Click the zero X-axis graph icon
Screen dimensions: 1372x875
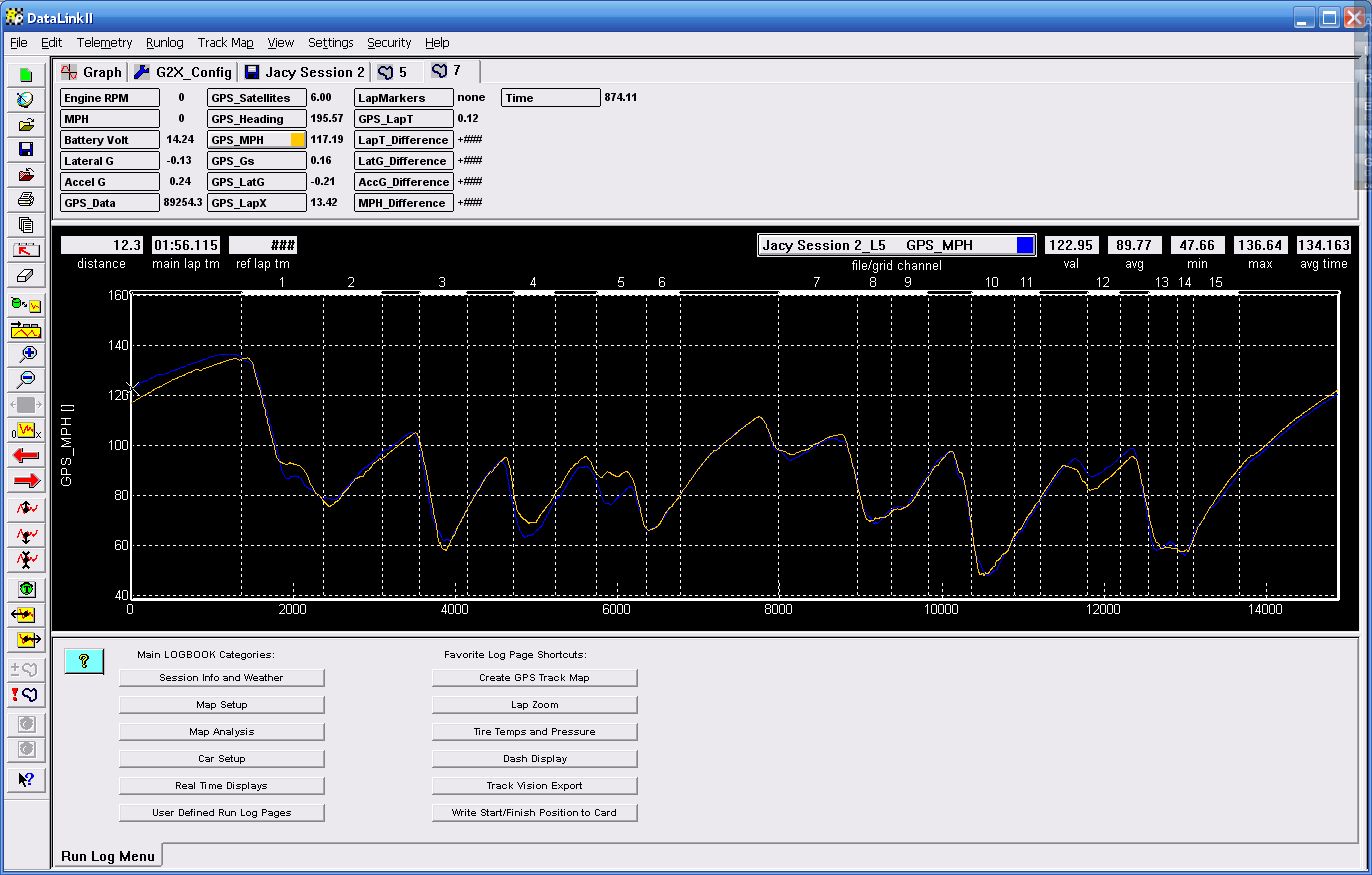pos(26,431)
